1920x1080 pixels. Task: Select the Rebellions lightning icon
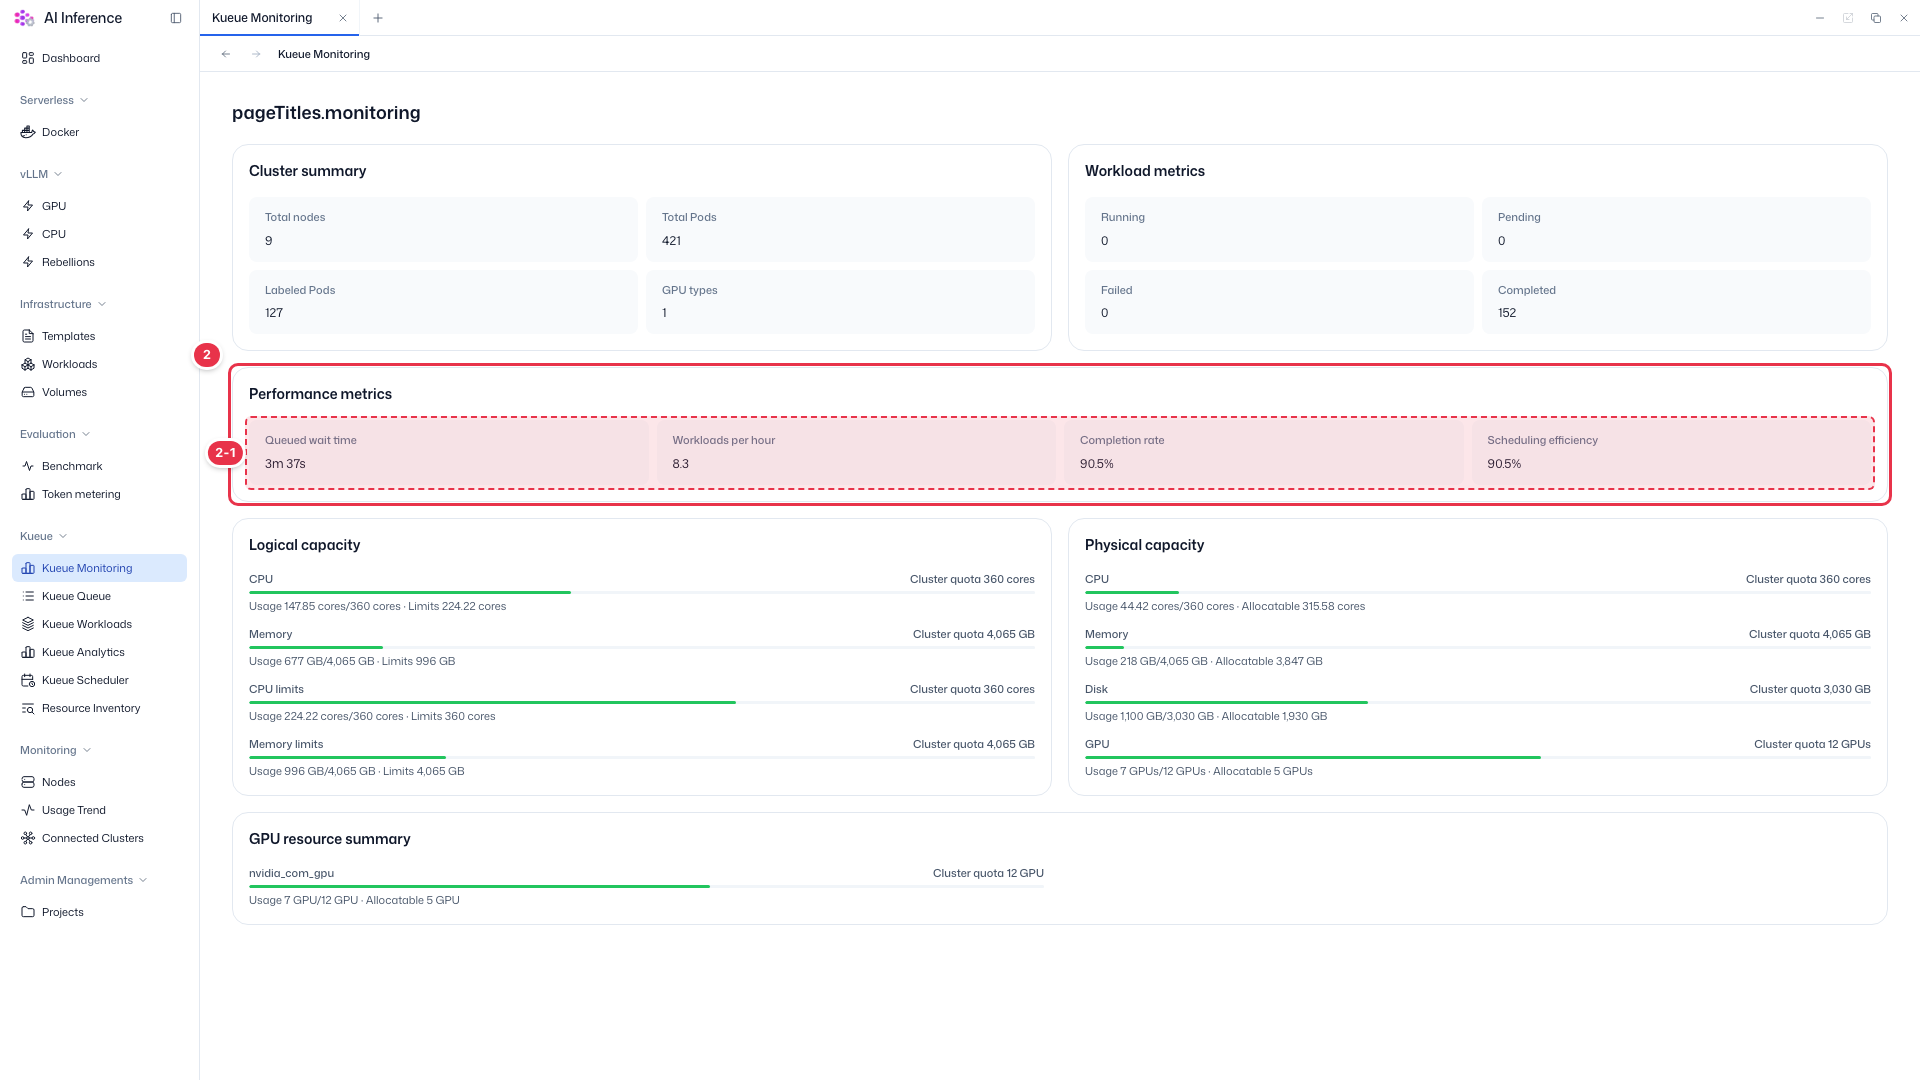tap(28, 262)
